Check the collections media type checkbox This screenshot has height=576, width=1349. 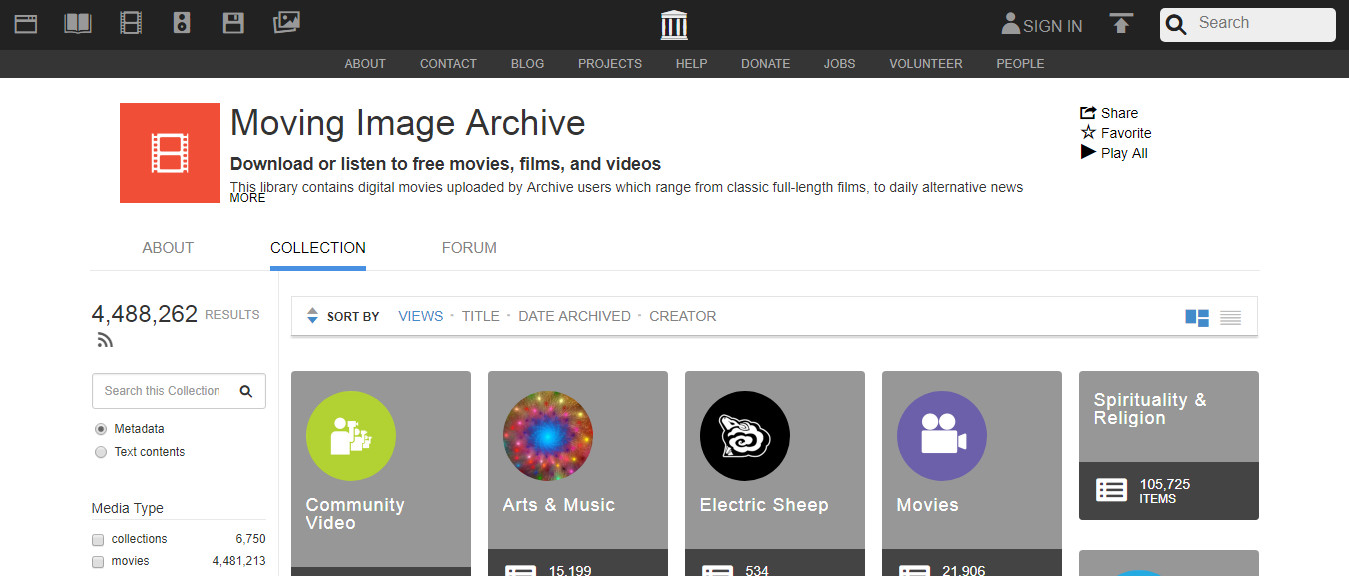98,539
